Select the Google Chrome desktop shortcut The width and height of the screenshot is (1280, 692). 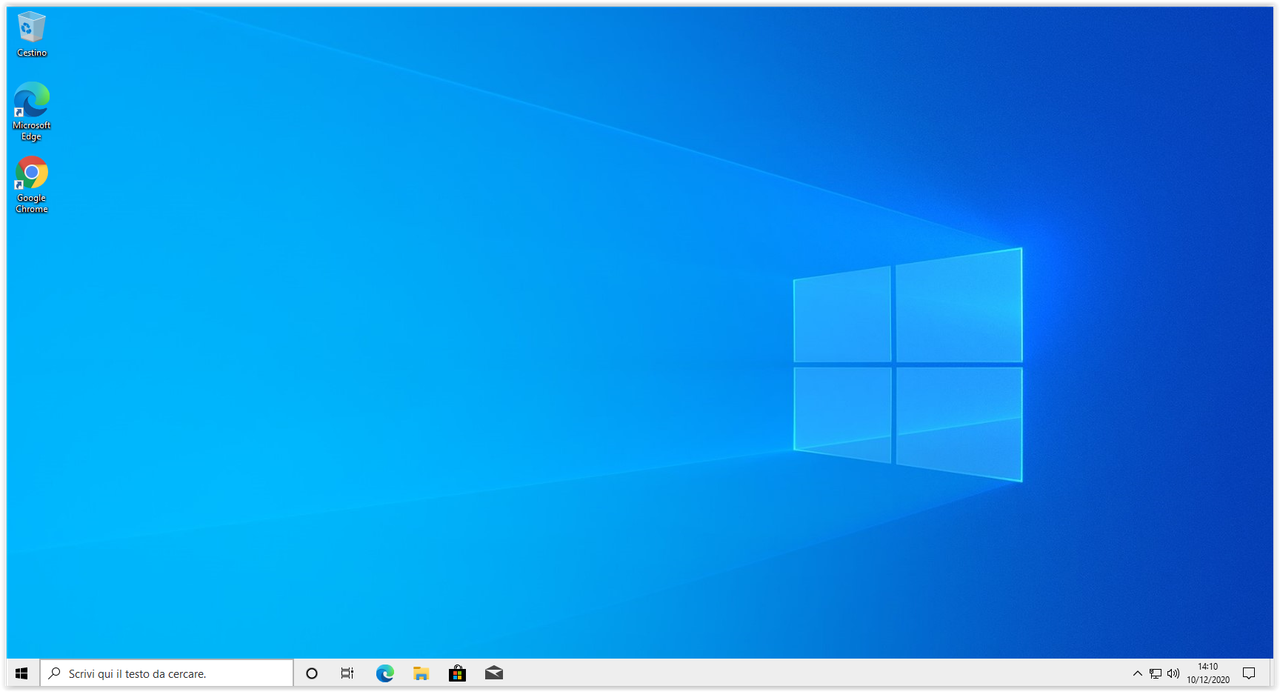coord(31,185)
